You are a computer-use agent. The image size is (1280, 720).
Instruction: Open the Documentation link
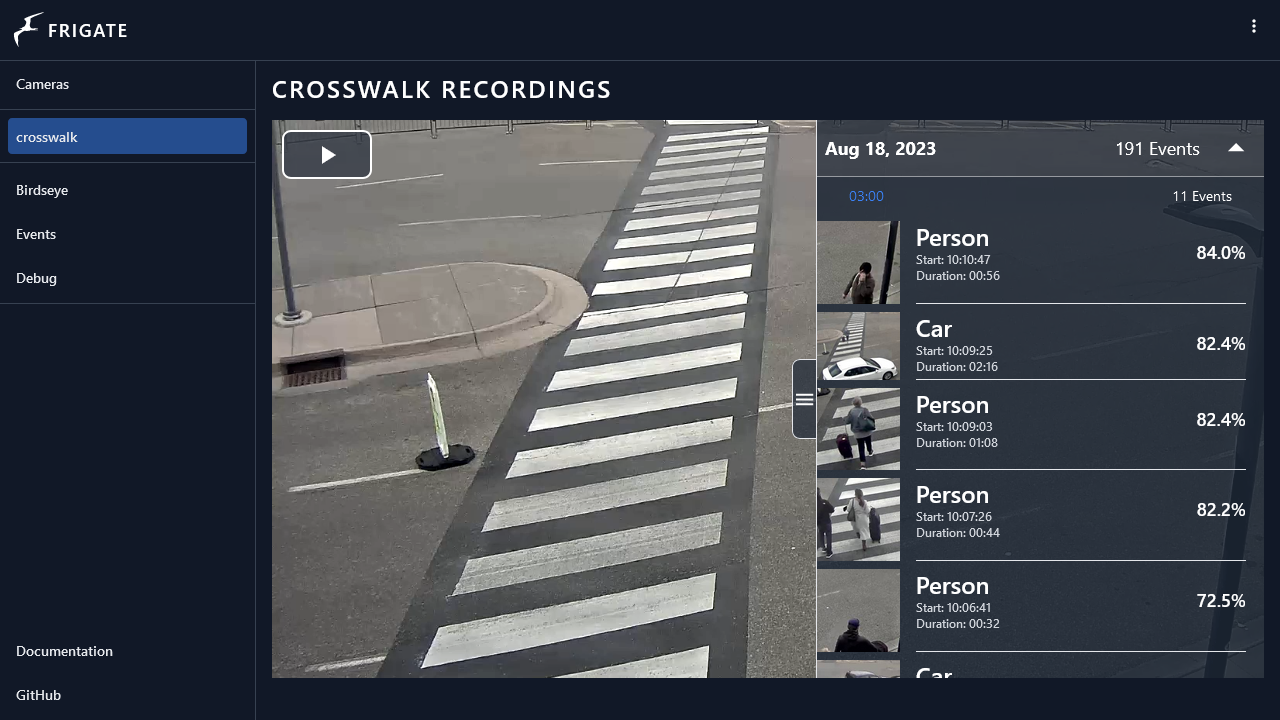[64, 651]
